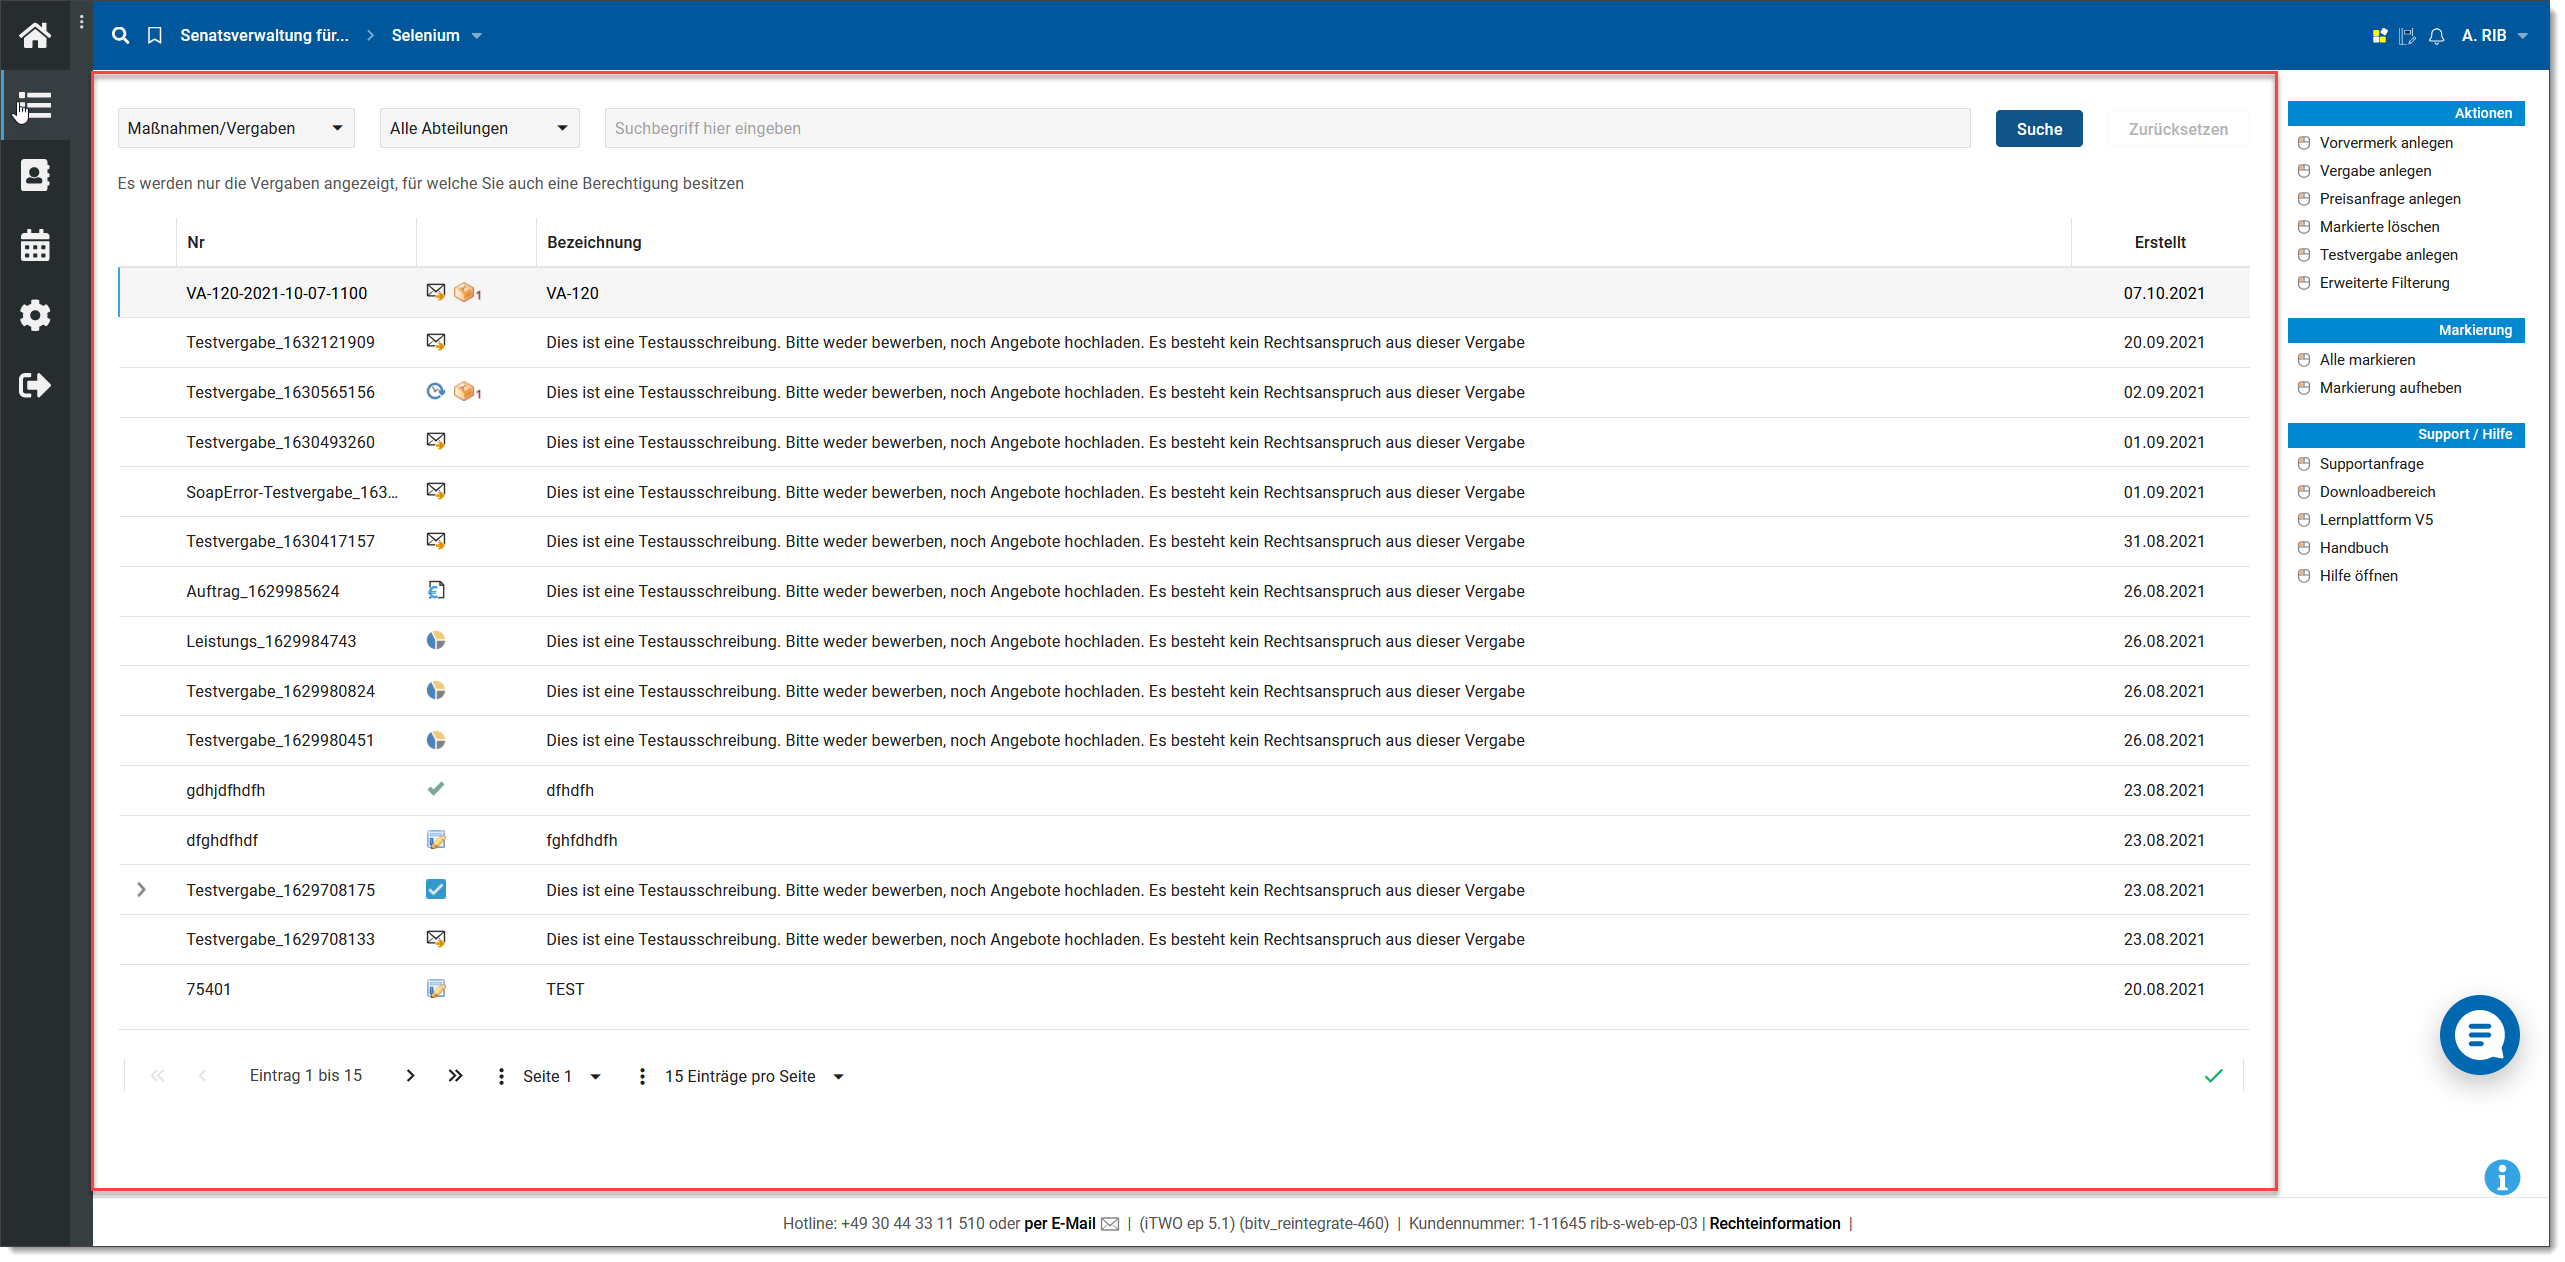Open the list view sidebar icon

pos(35,105)
